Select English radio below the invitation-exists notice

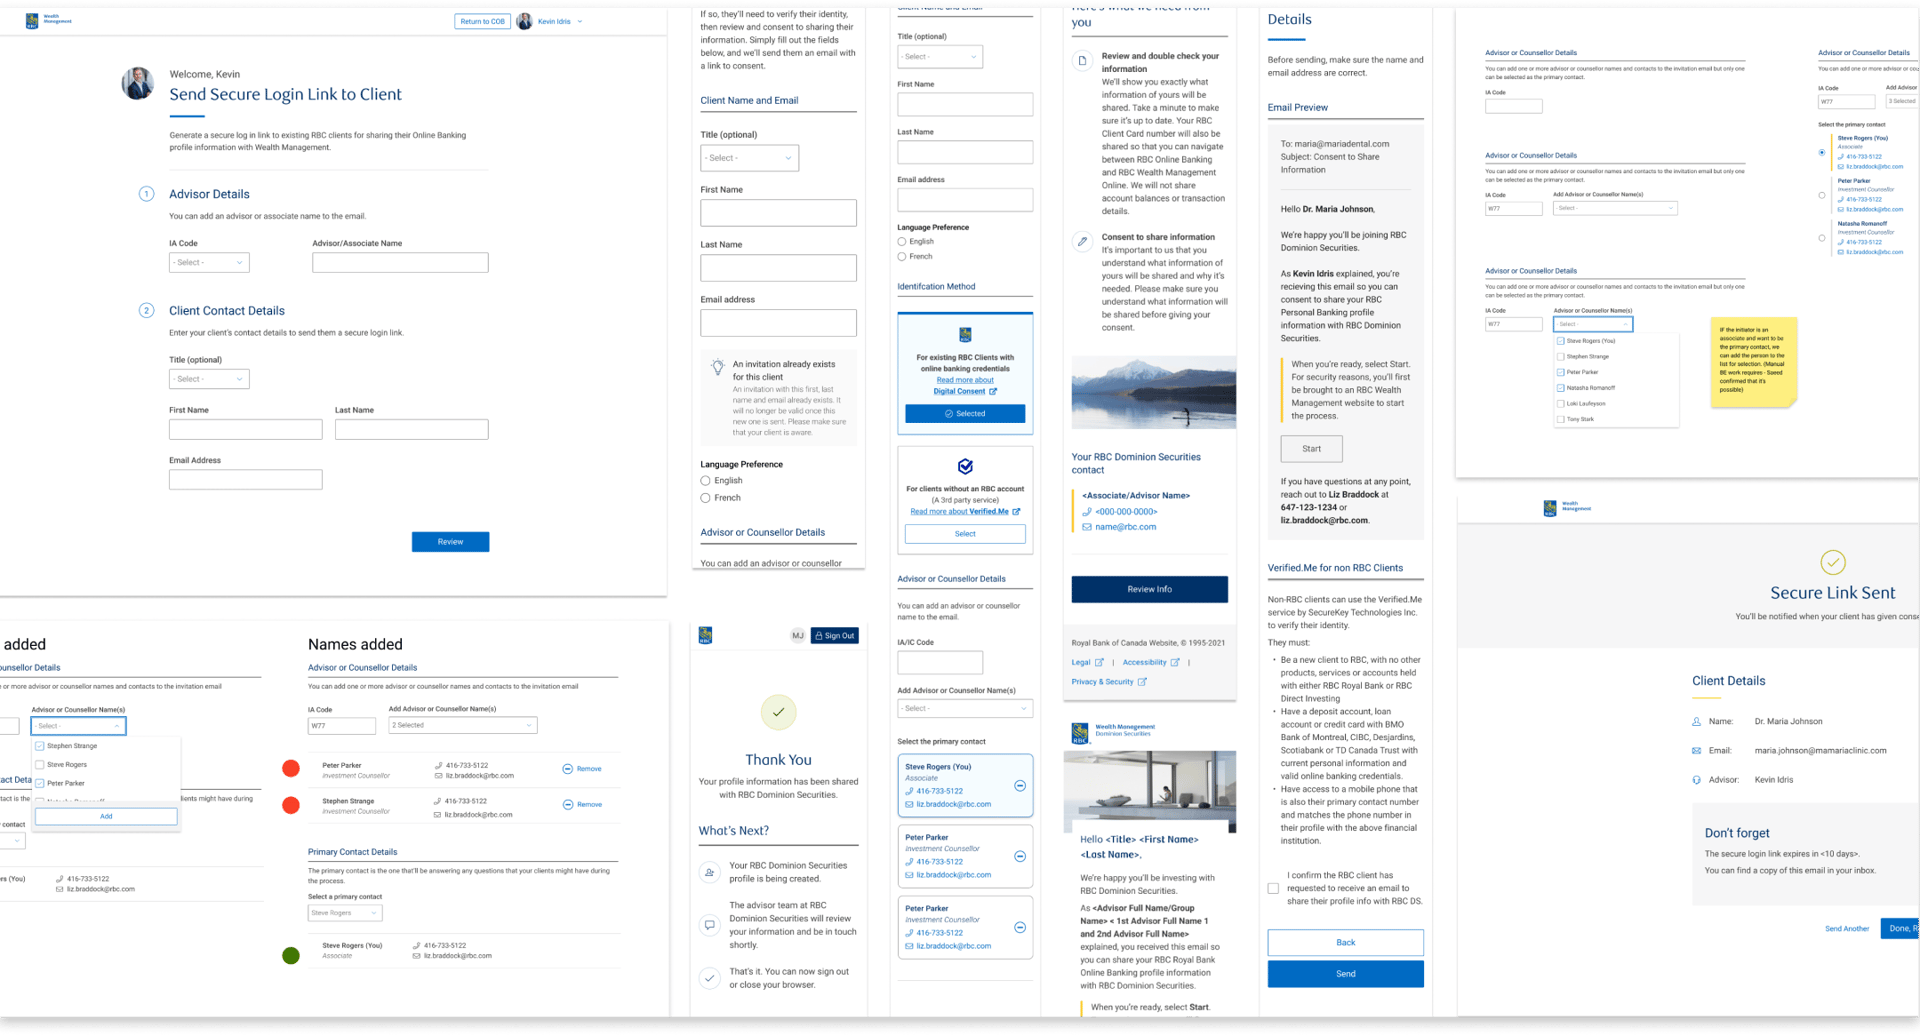pos(705,481)
